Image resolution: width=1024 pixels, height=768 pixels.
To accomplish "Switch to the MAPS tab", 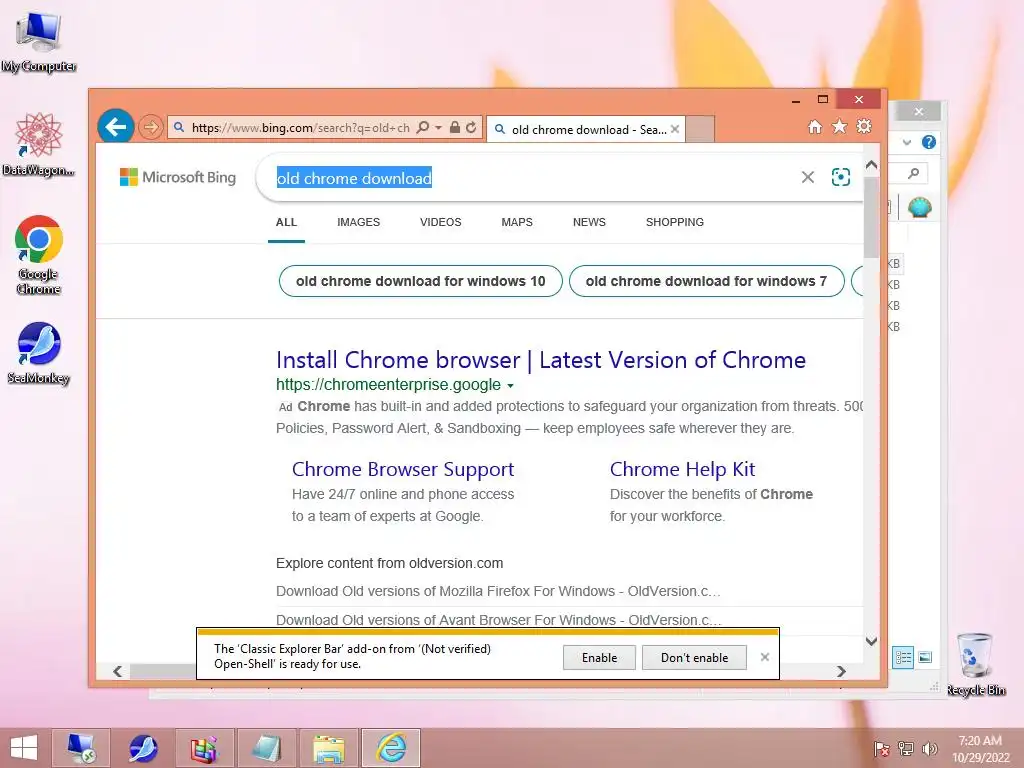I will [517, 222].
